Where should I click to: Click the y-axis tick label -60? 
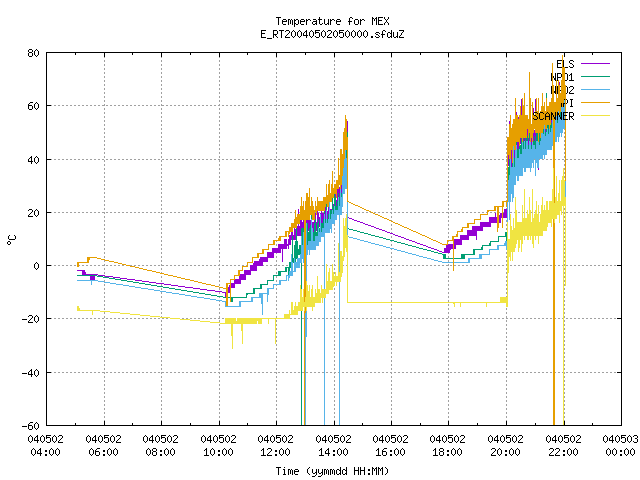coord(31,426)
